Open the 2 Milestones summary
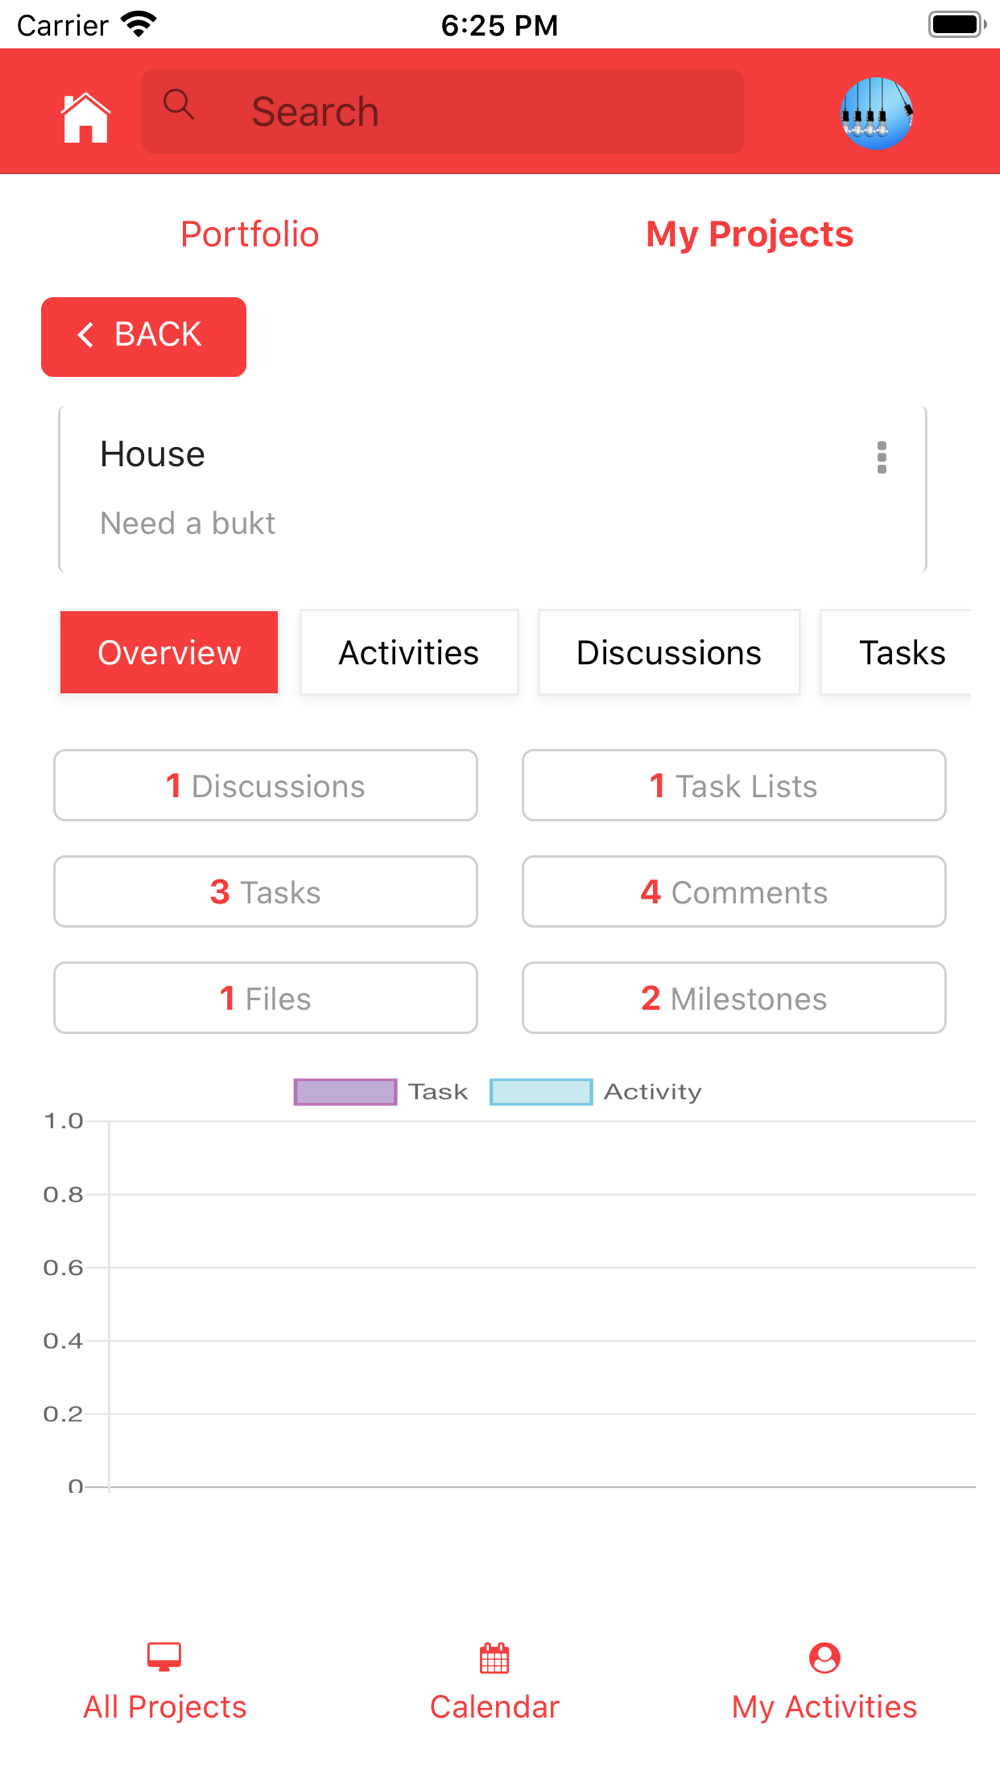Image resolution: width=1000 pixels, height=1778 pixels. [x=734, y=998]
